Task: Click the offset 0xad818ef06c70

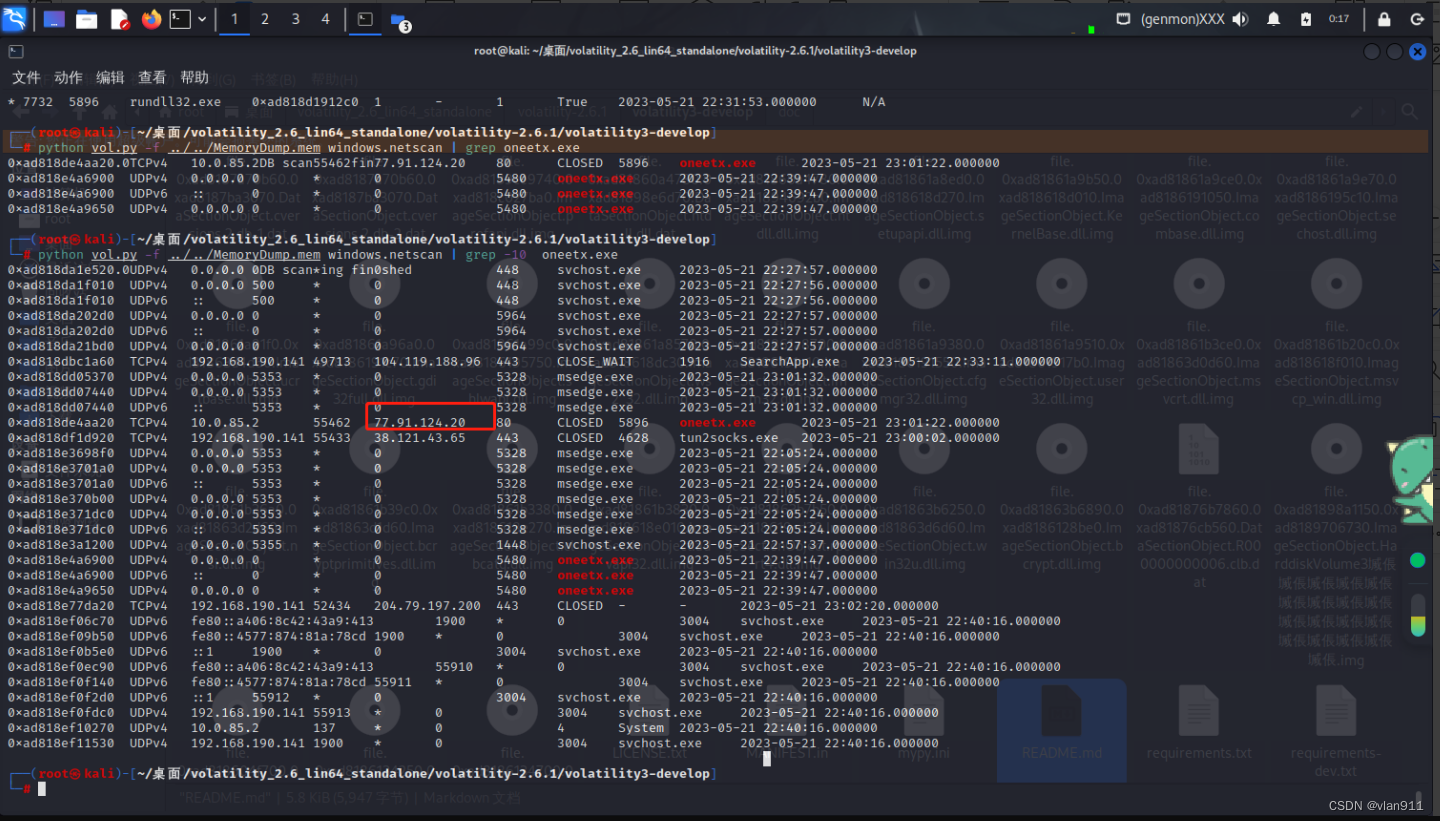Action: point(61,621)
